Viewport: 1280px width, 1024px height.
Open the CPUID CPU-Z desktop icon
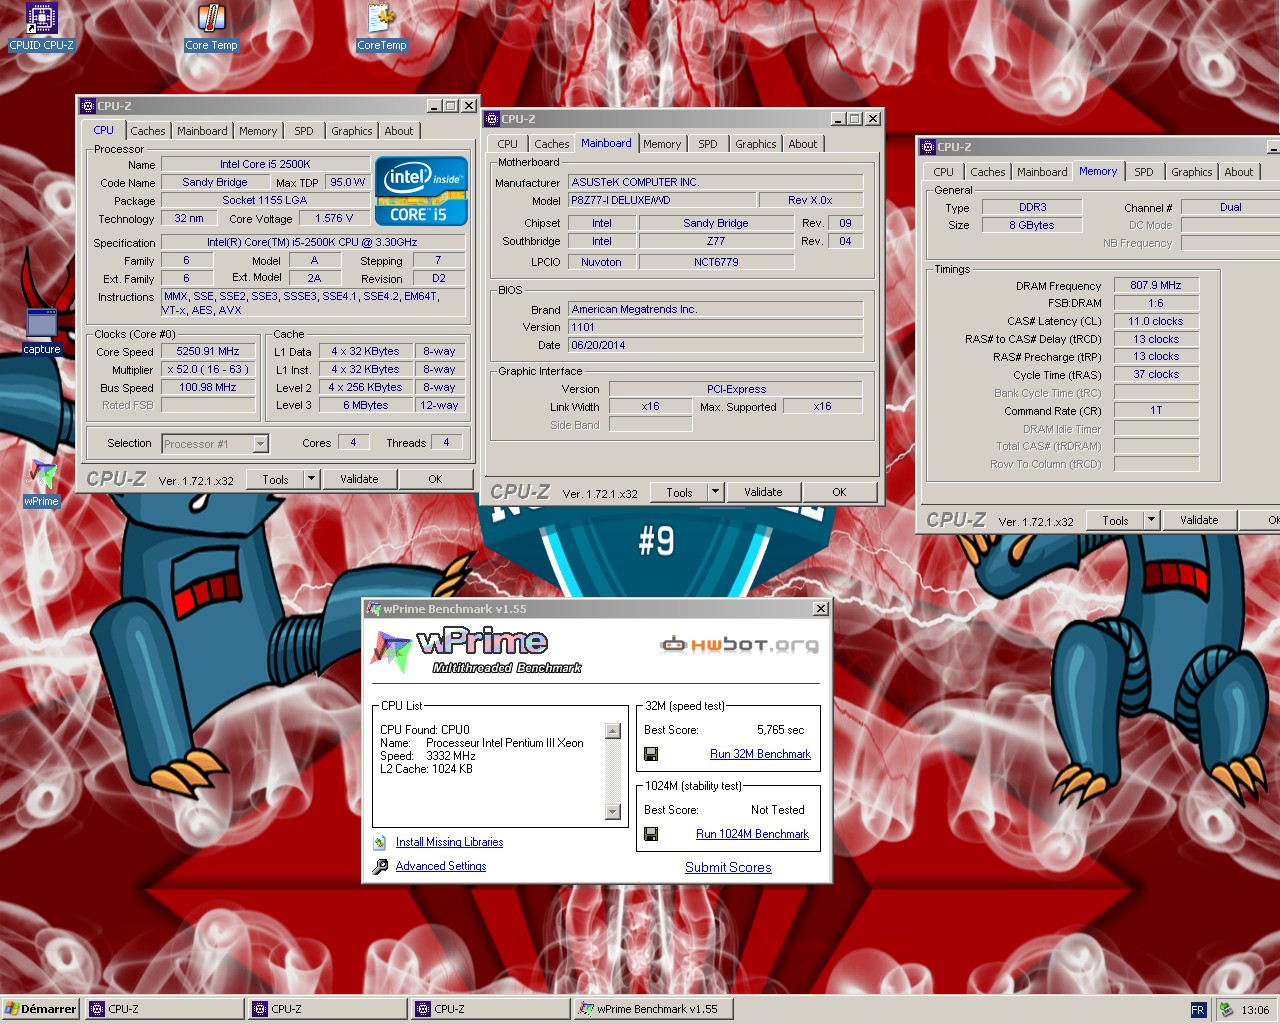click(x=41, y=26)
